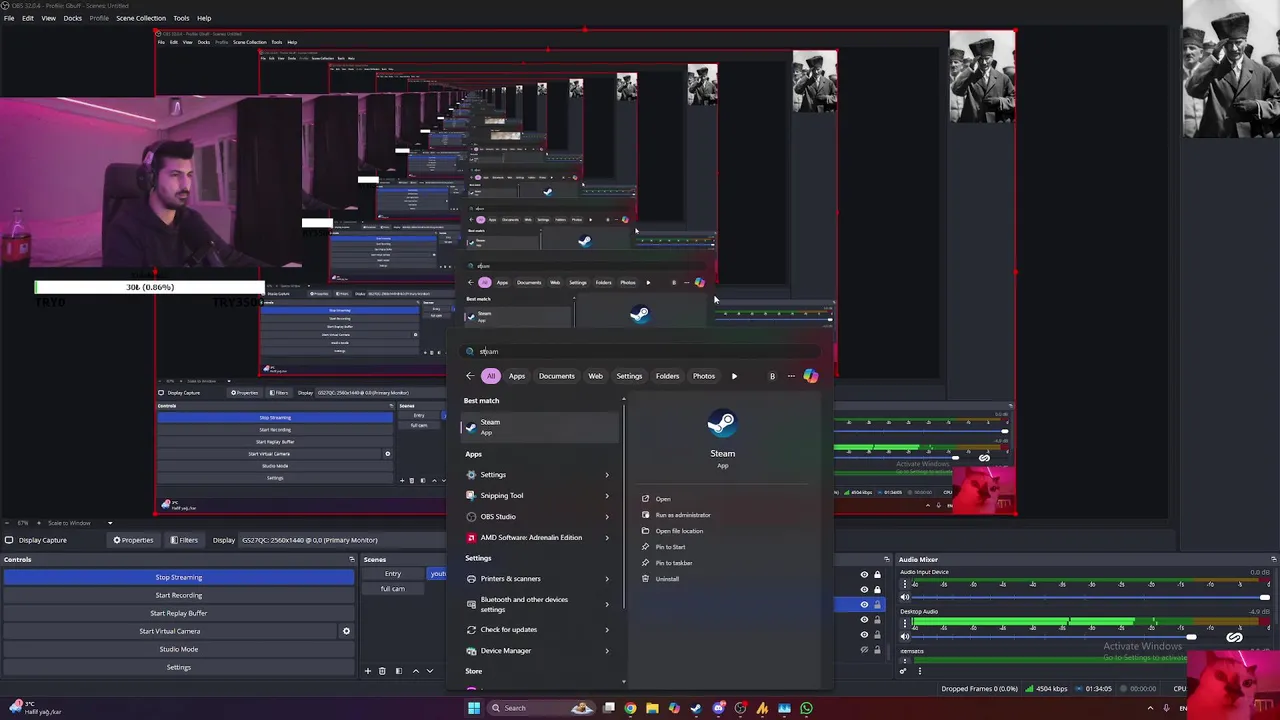Open Google Chrome from the taskbar
1280x720 pixels.
tap(630, 708)
